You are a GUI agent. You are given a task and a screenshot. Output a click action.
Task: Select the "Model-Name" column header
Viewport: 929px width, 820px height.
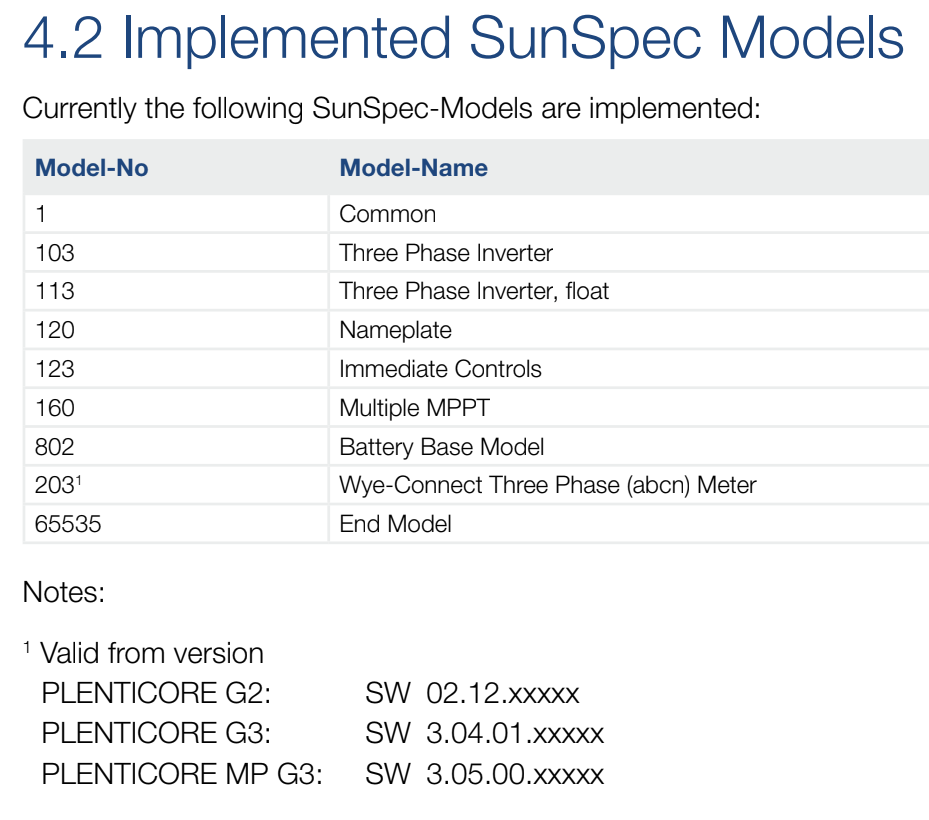click(x=413, y=167)
